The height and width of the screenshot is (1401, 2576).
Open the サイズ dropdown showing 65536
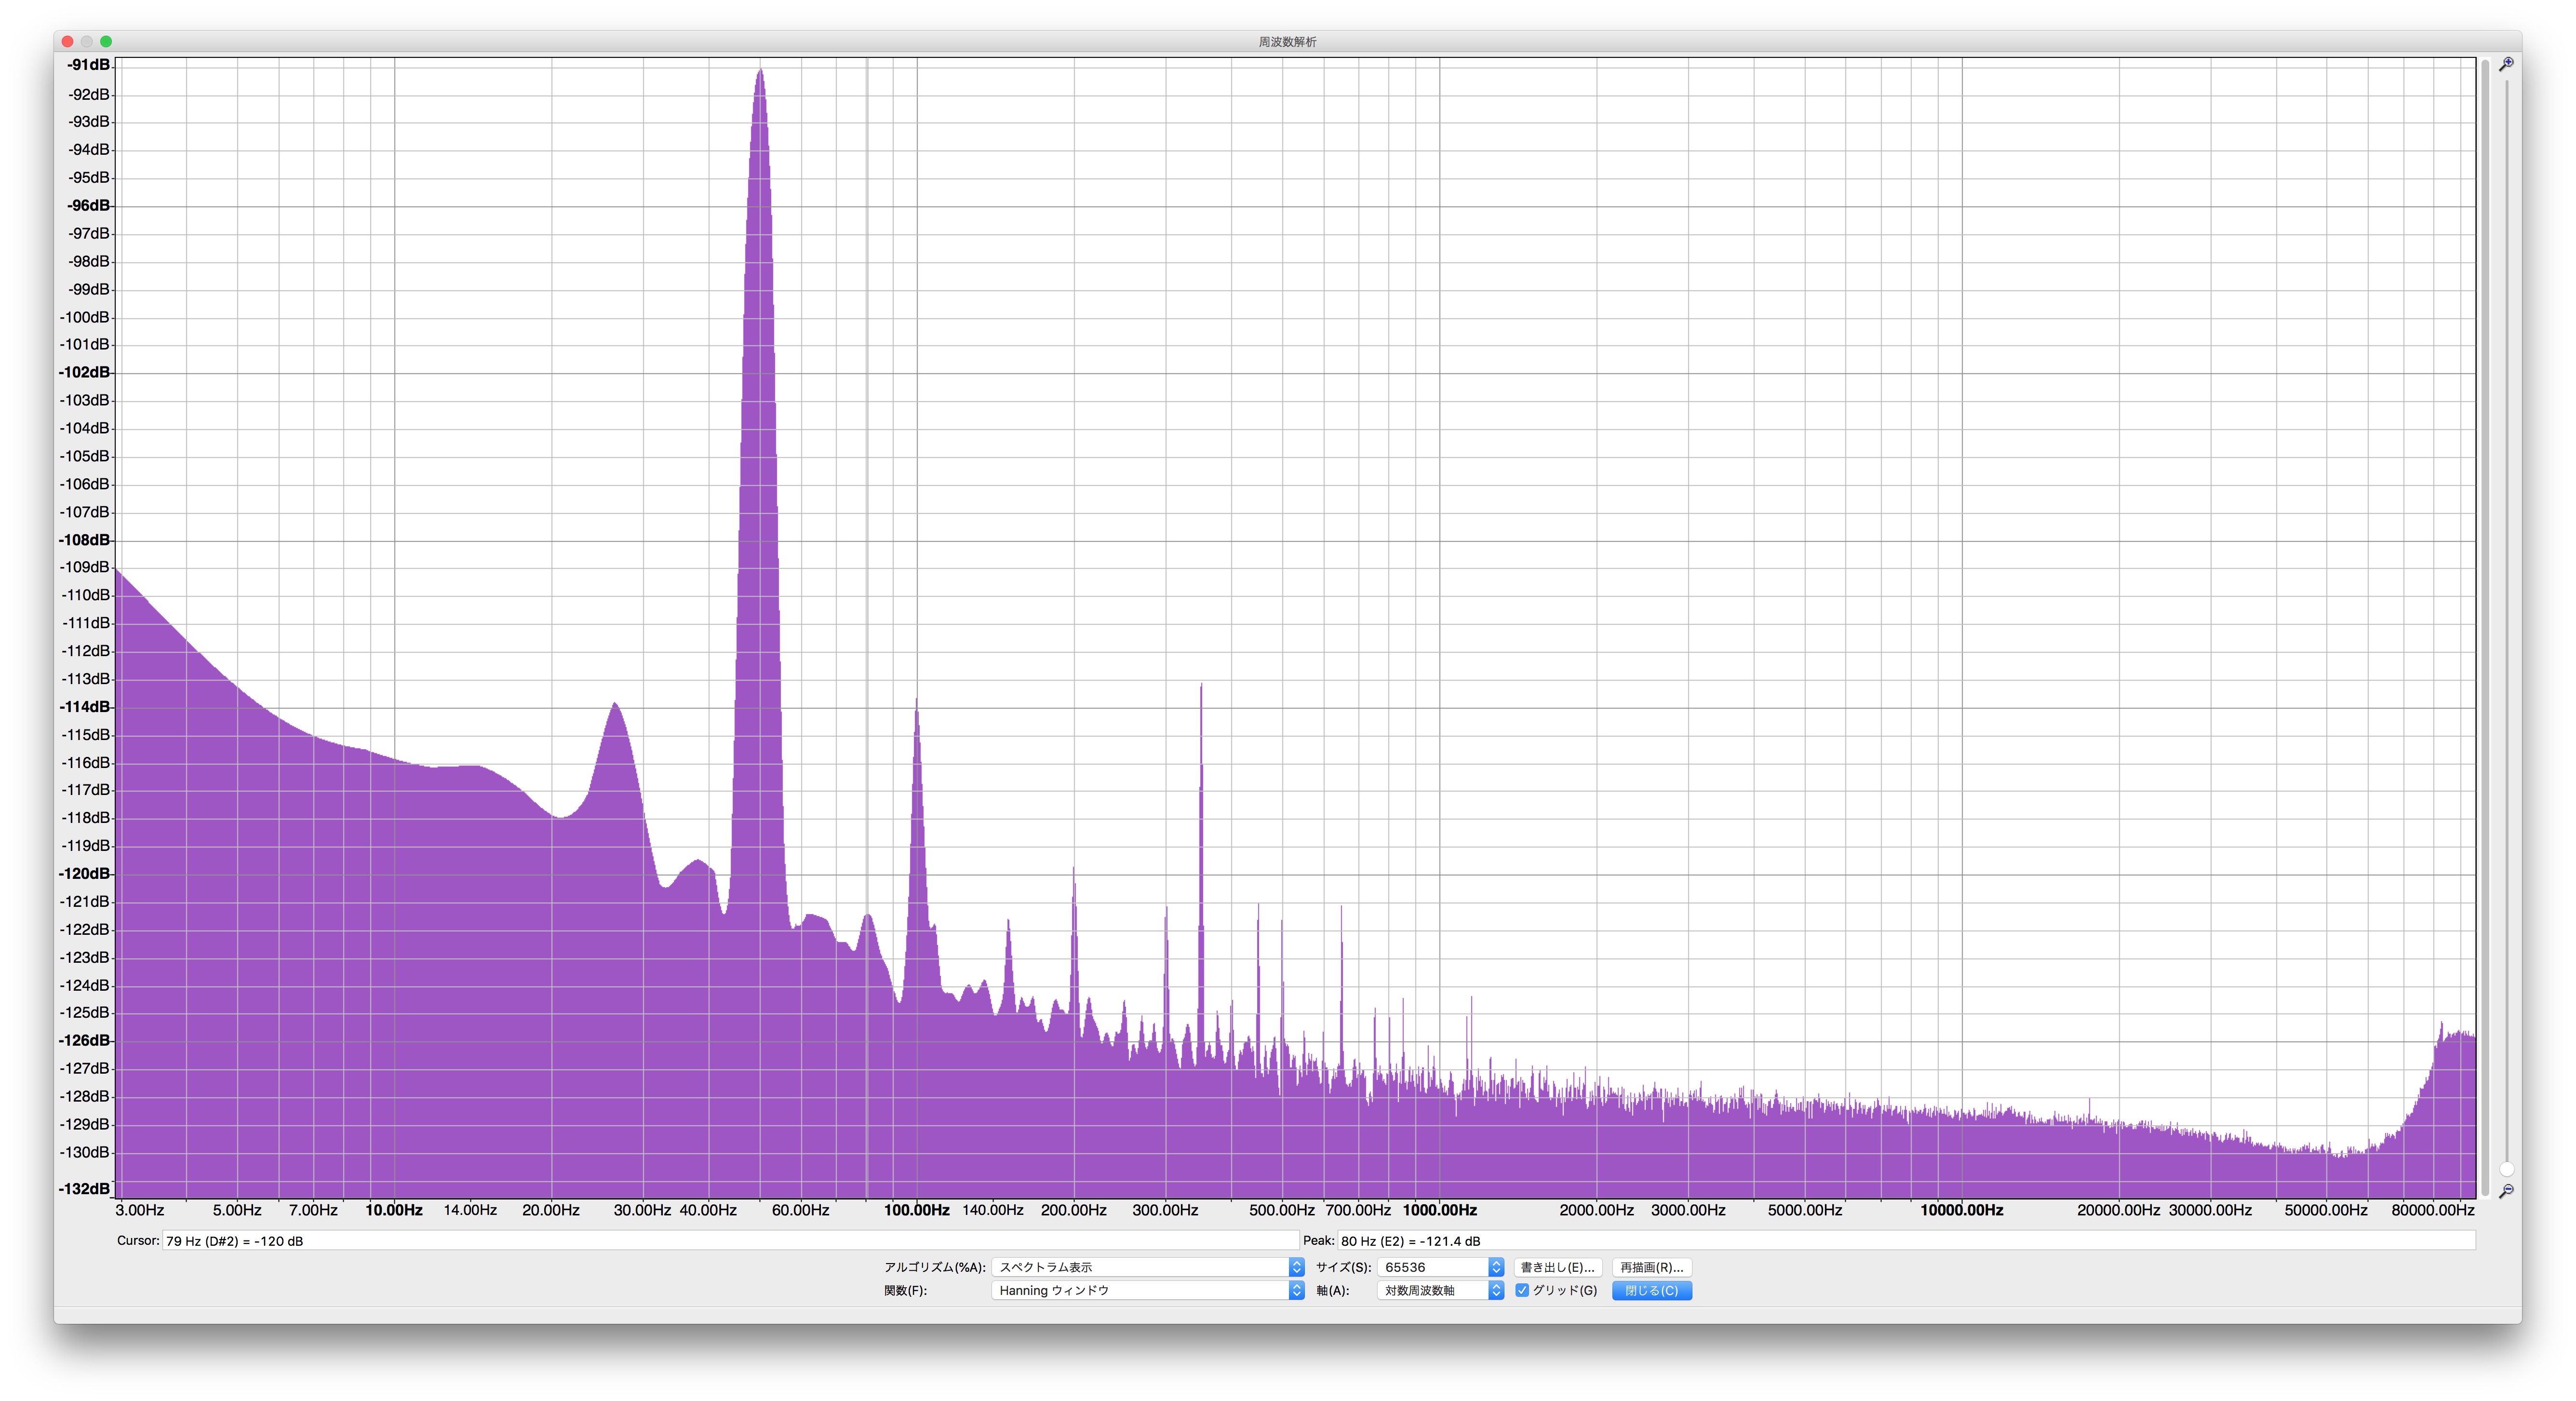click(1440, 1267)
